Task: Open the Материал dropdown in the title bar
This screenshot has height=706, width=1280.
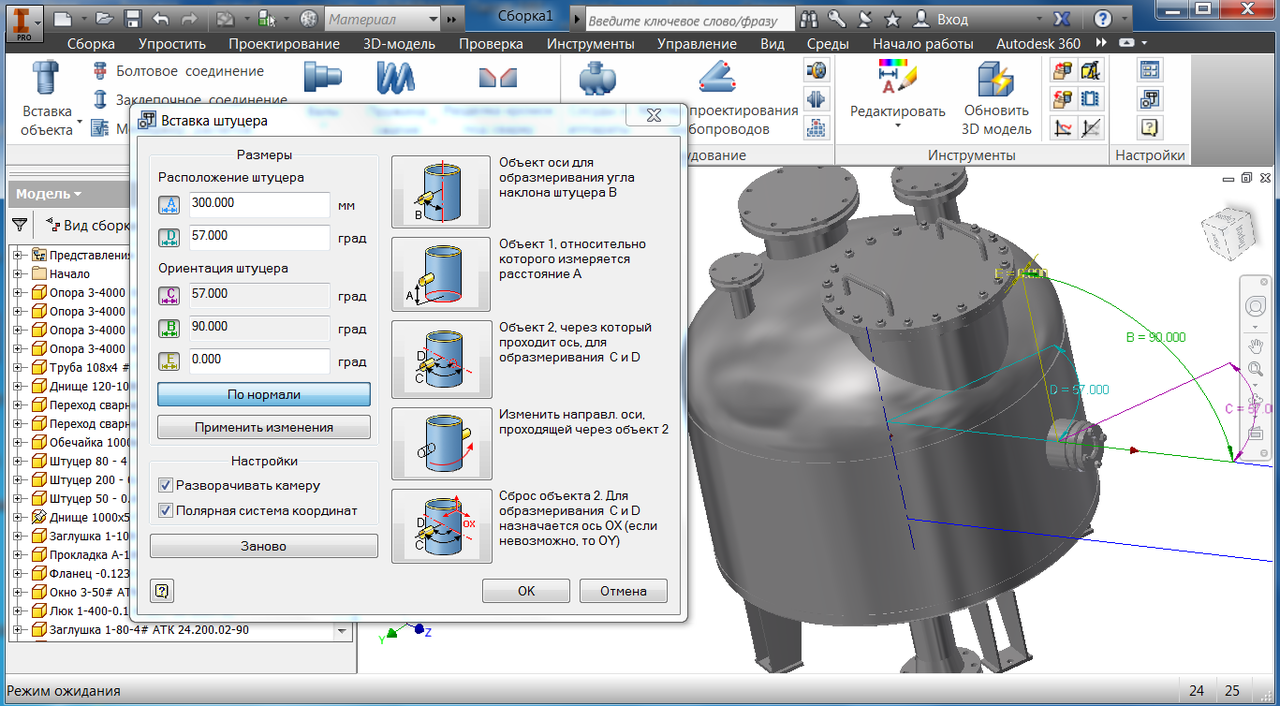Action: click(383, 18)
